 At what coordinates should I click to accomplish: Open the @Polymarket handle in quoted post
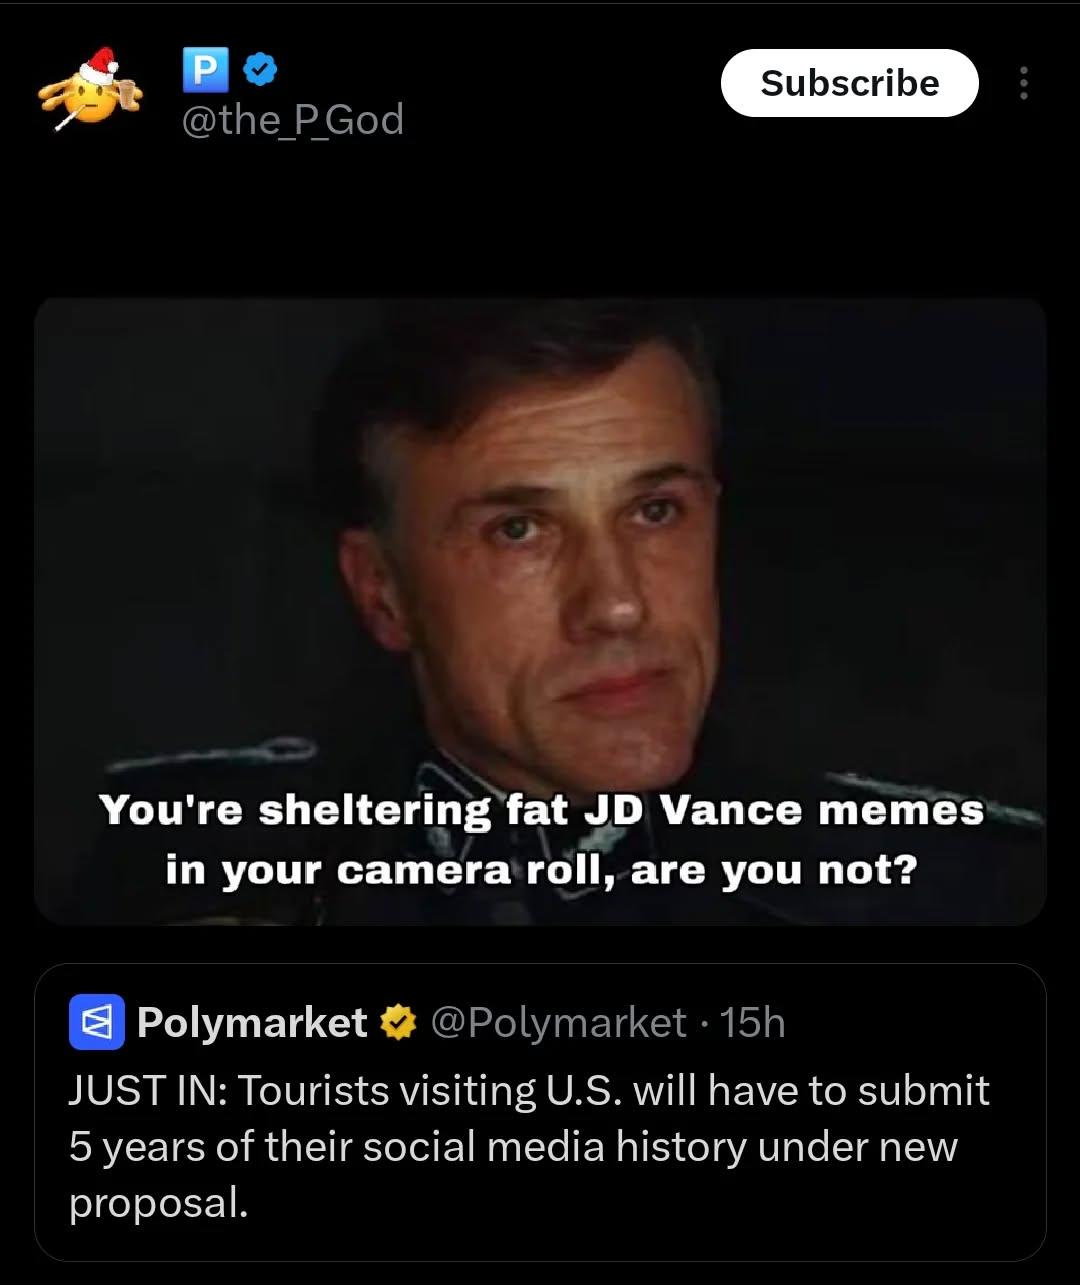559,1022
